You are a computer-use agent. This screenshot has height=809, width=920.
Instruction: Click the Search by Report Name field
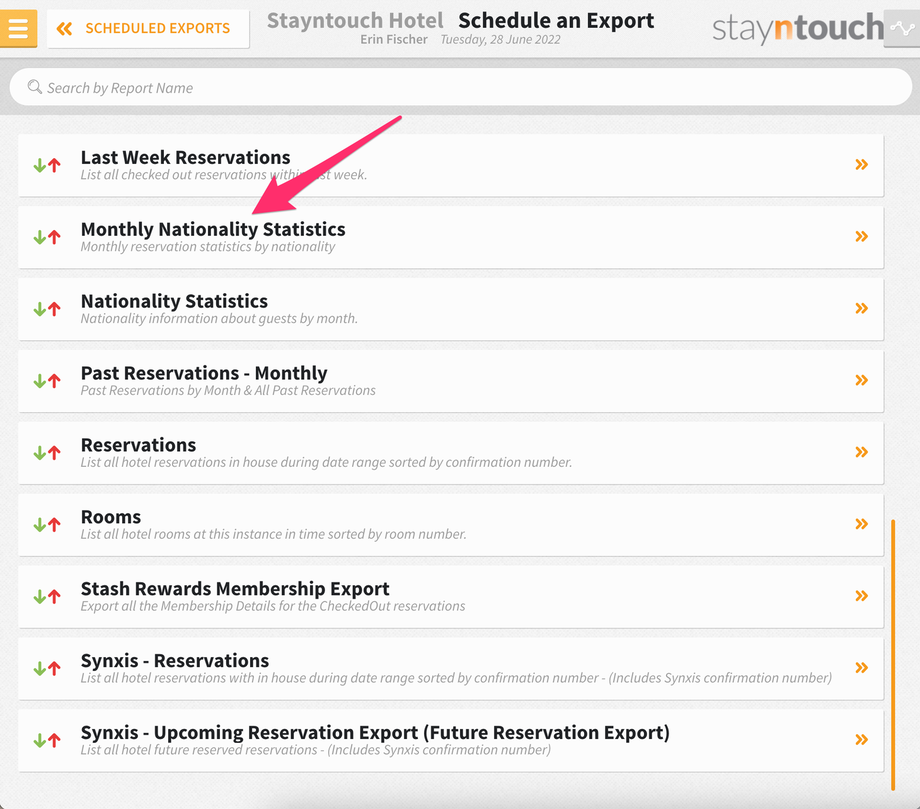point(461,87)
